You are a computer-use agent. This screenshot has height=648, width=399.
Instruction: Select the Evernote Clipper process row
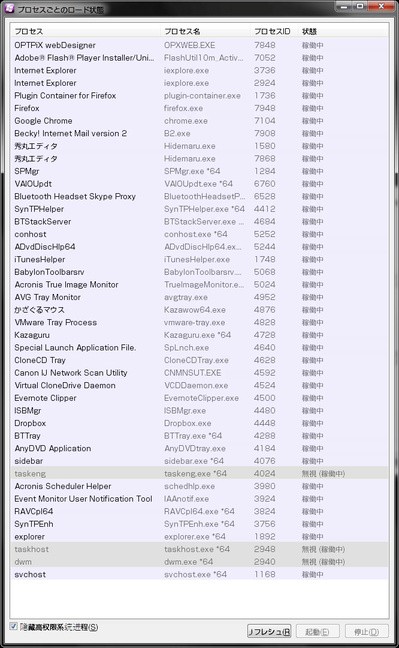coord(199,398)
